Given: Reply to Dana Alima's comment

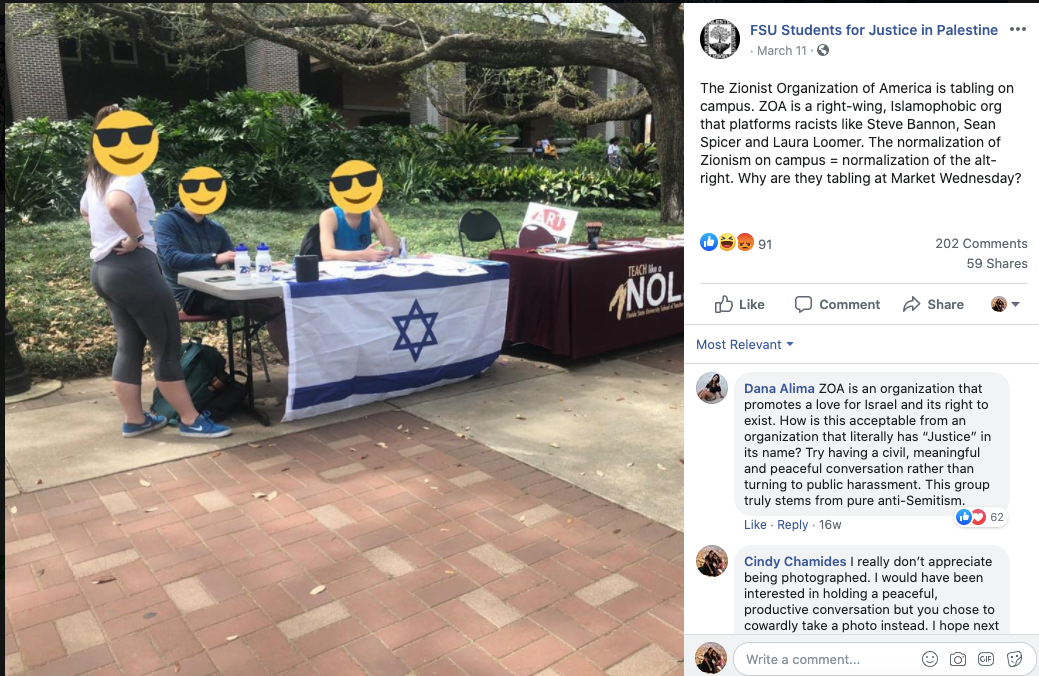Looking at the screenshot, I should point(793,524).
